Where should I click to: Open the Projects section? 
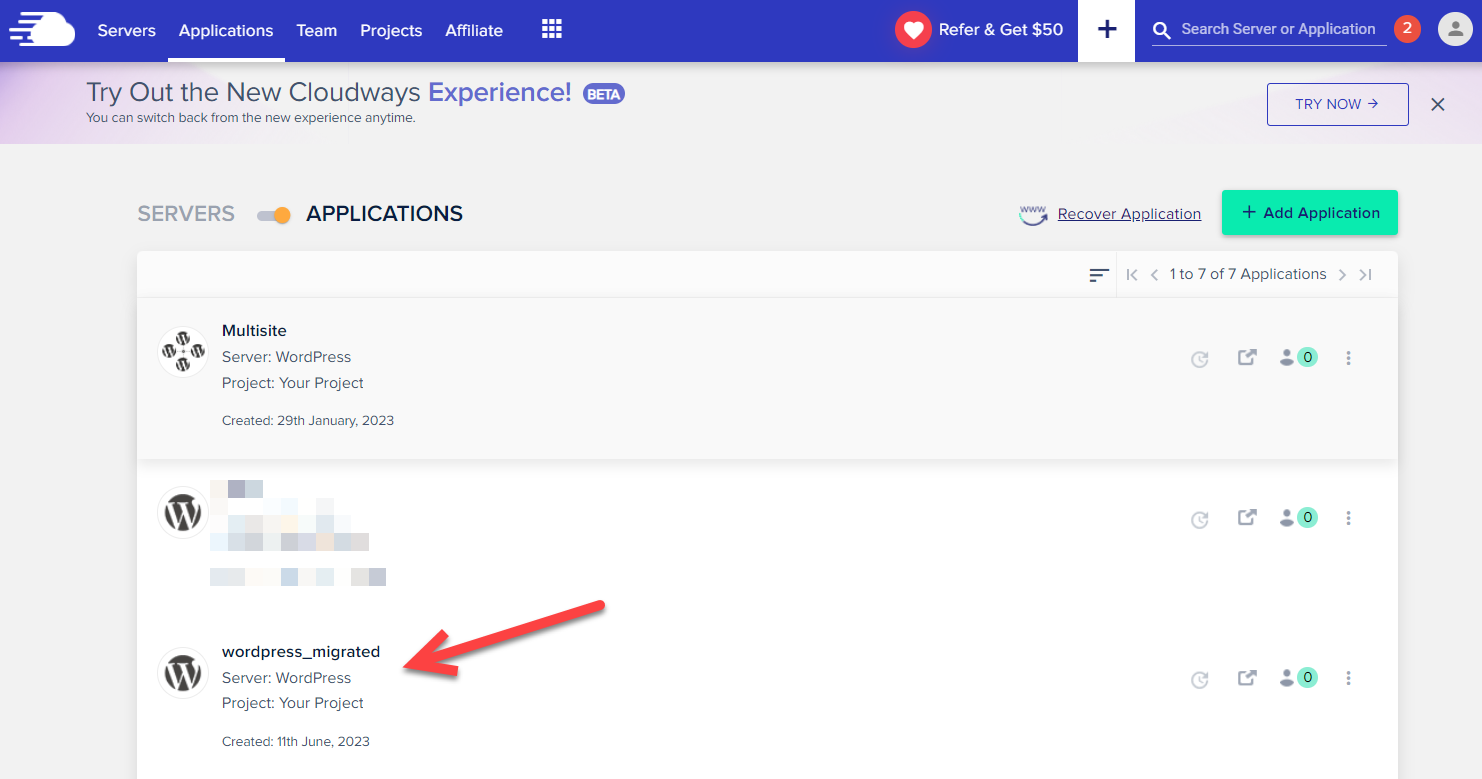[x=391, y=30]
